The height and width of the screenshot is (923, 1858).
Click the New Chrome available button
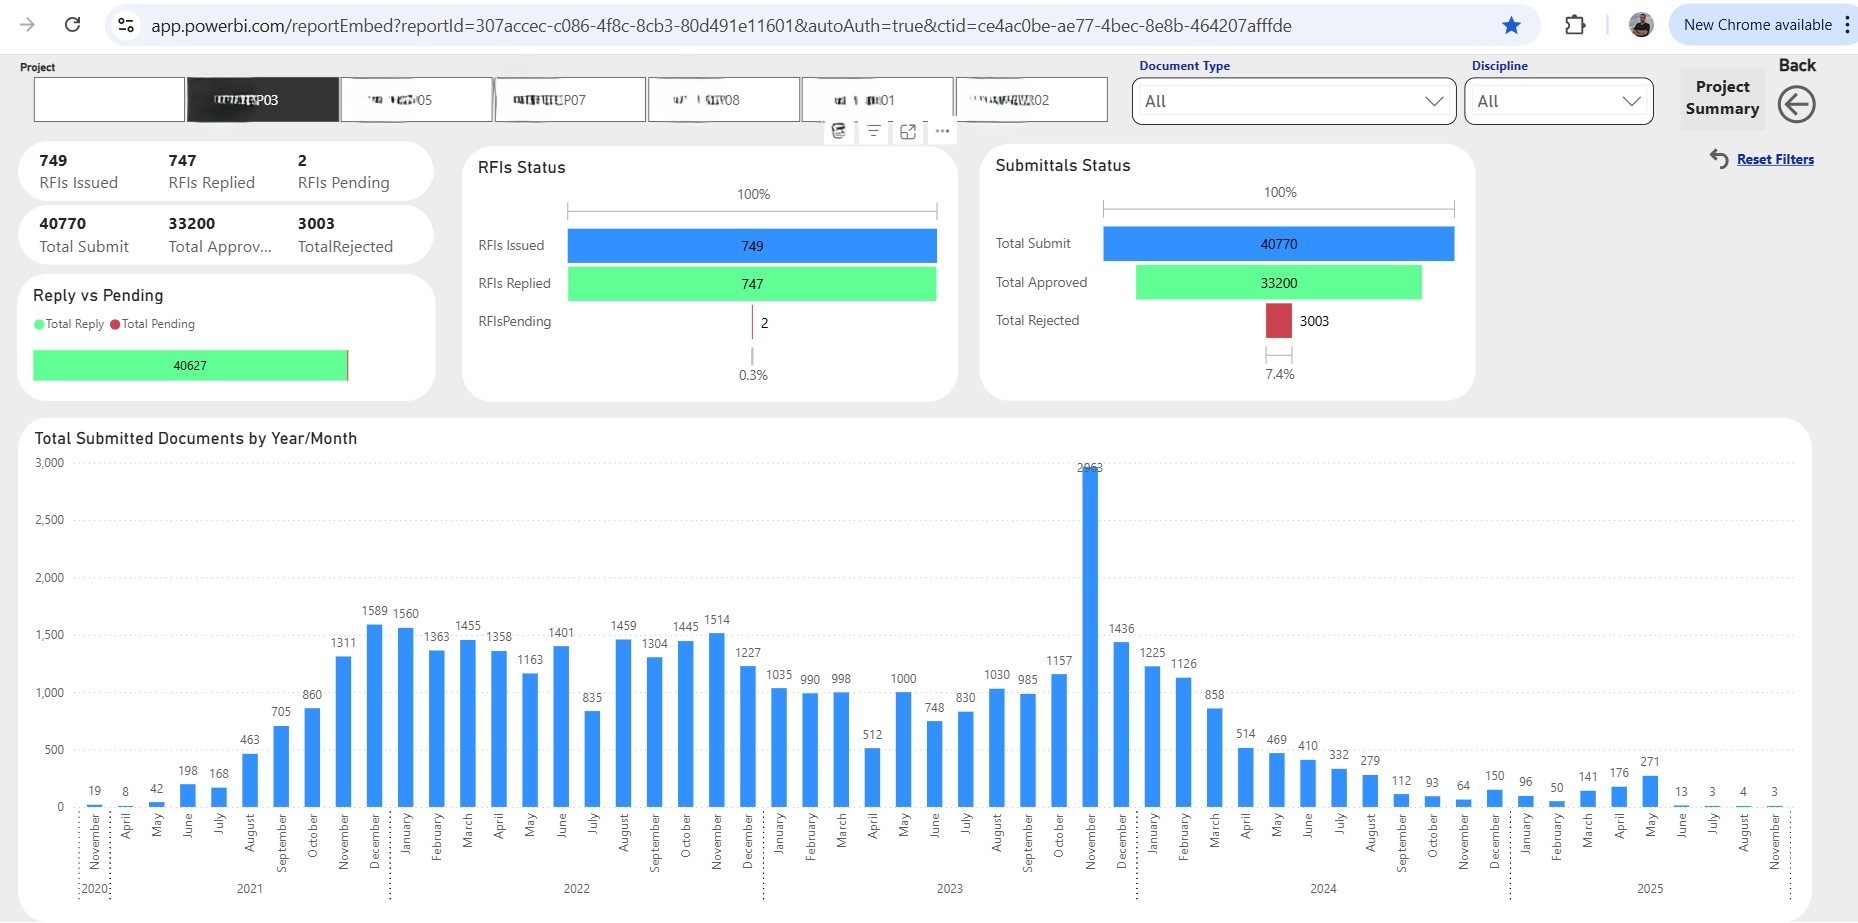point(1757,25)
